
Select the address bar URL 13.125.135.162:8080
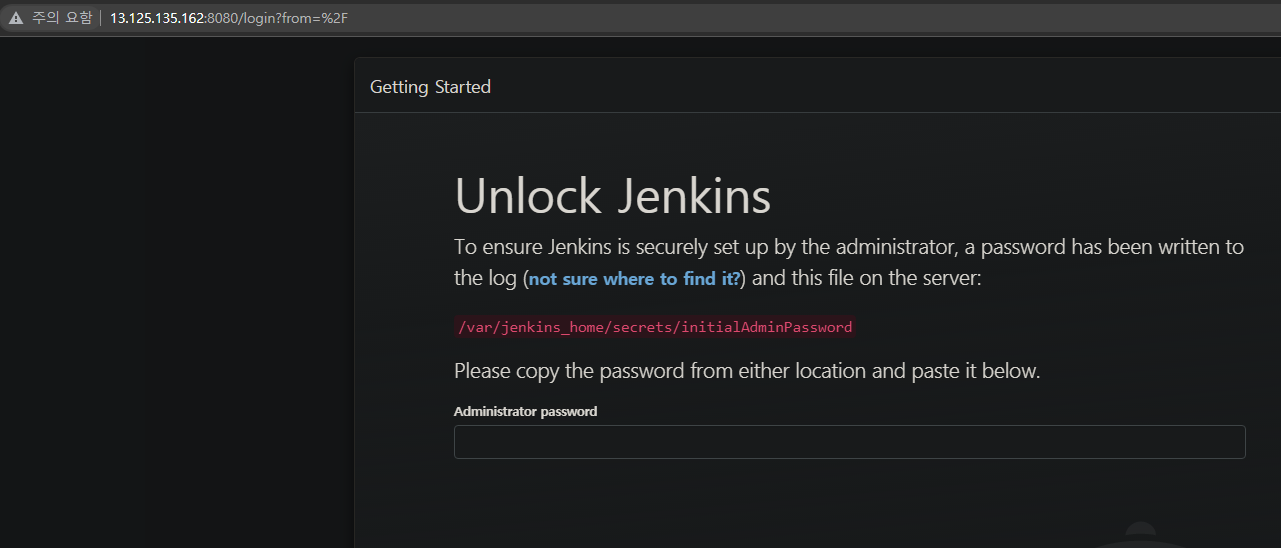pyautogui.click(x=229, y=18)
